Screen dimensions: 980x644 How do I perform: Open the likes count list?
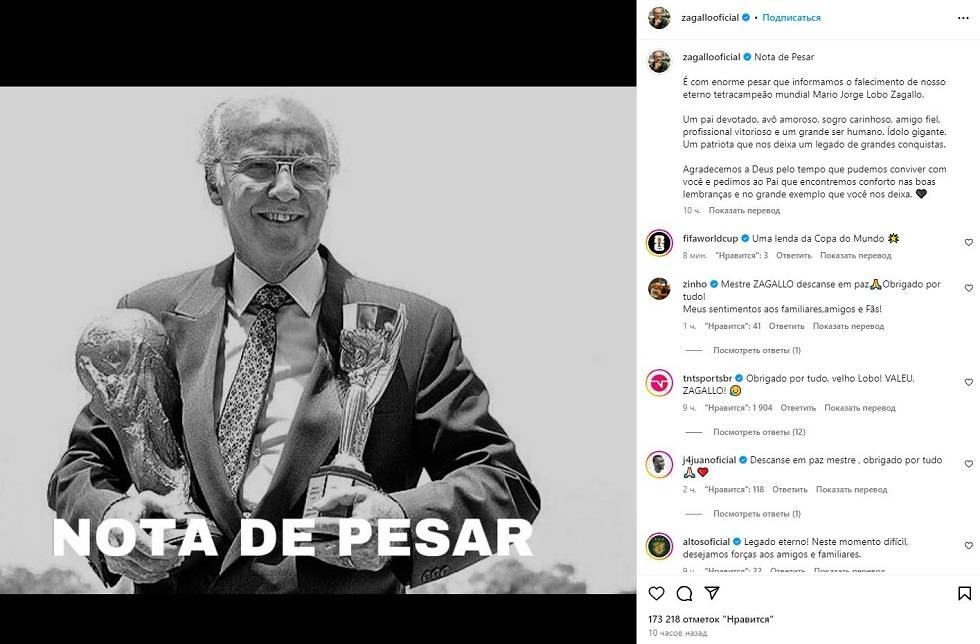click(x=711, y=619)
